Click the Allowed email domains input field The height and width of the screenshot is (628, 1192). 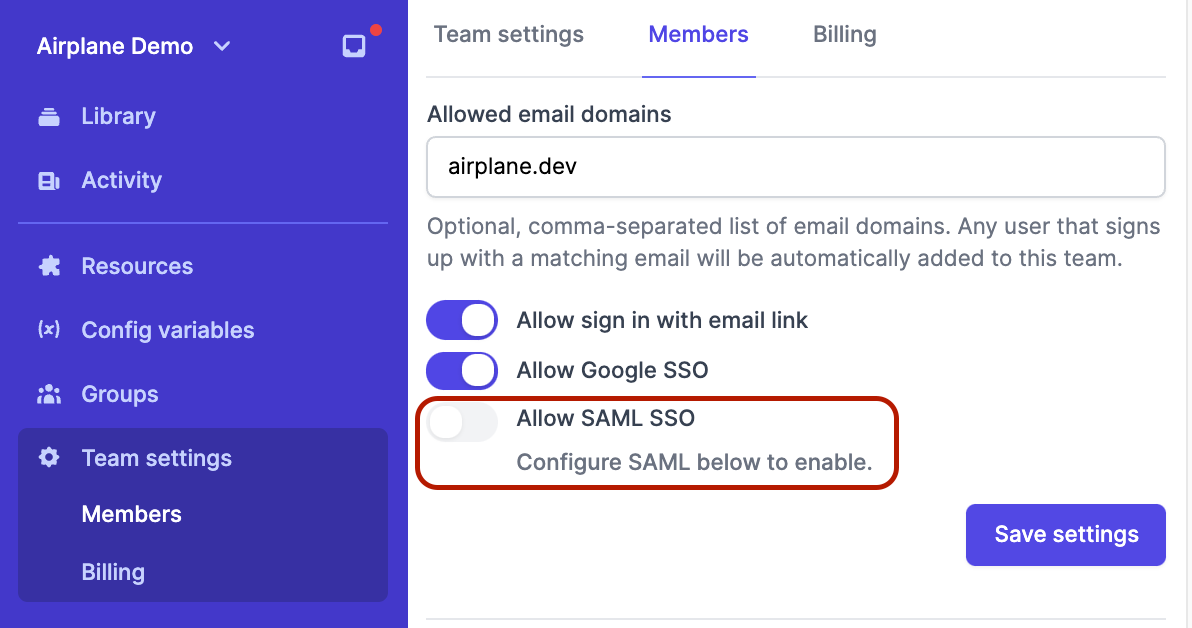795,167
